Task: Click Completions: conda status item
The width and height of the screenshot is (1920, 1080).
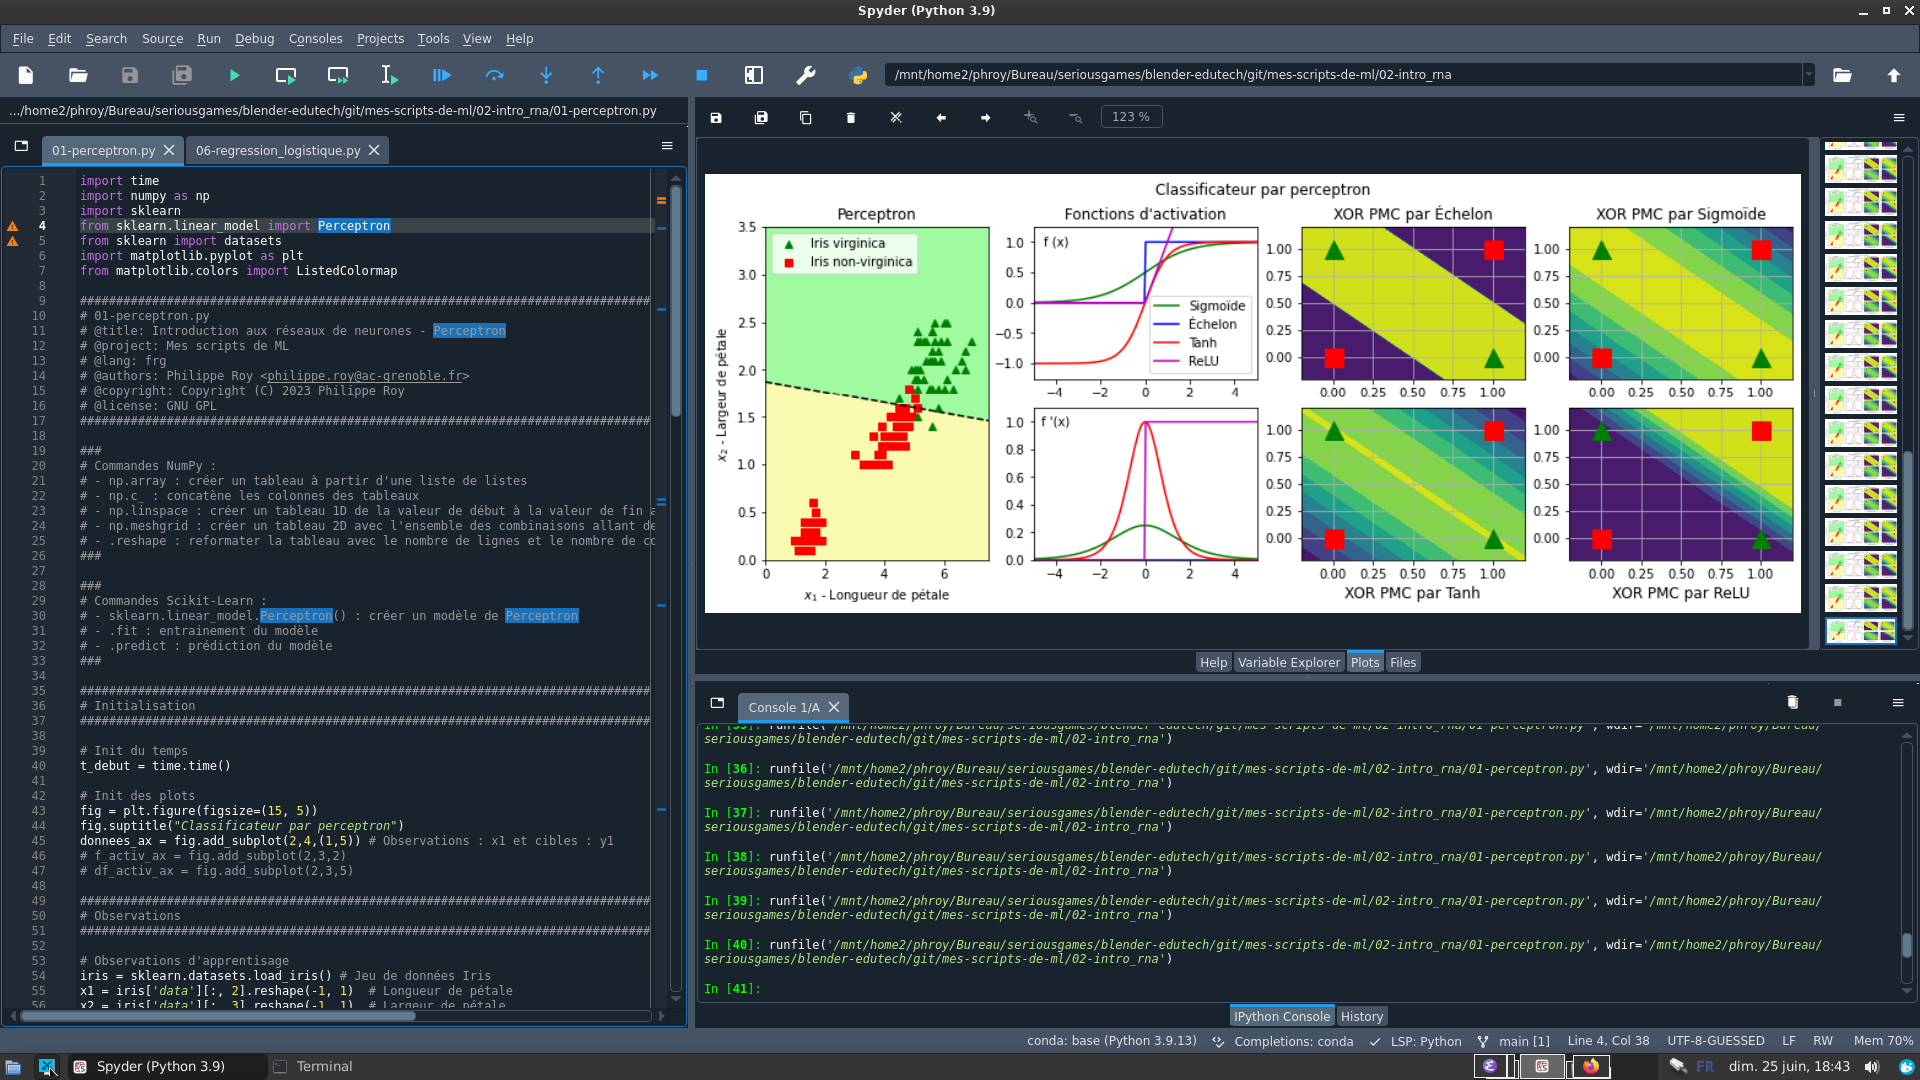Action: 1283,1041
